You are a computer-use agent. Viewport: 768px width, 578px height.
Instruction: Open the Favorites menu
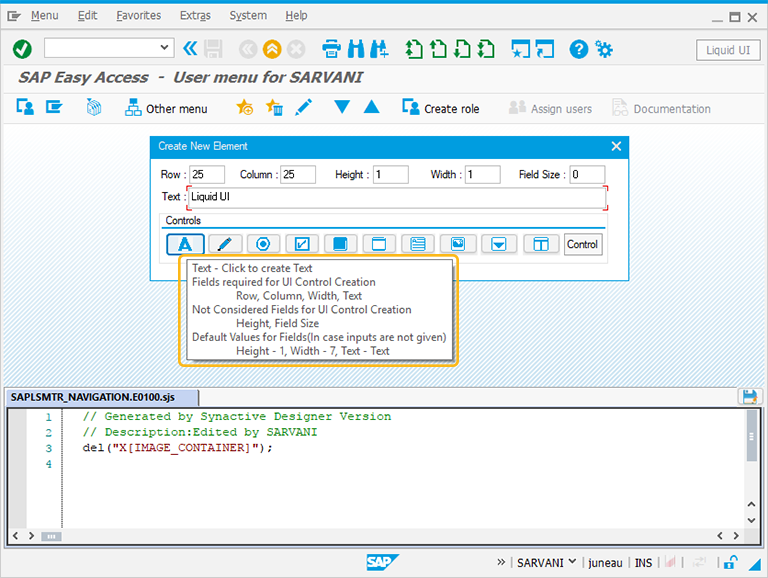[139, 16]
